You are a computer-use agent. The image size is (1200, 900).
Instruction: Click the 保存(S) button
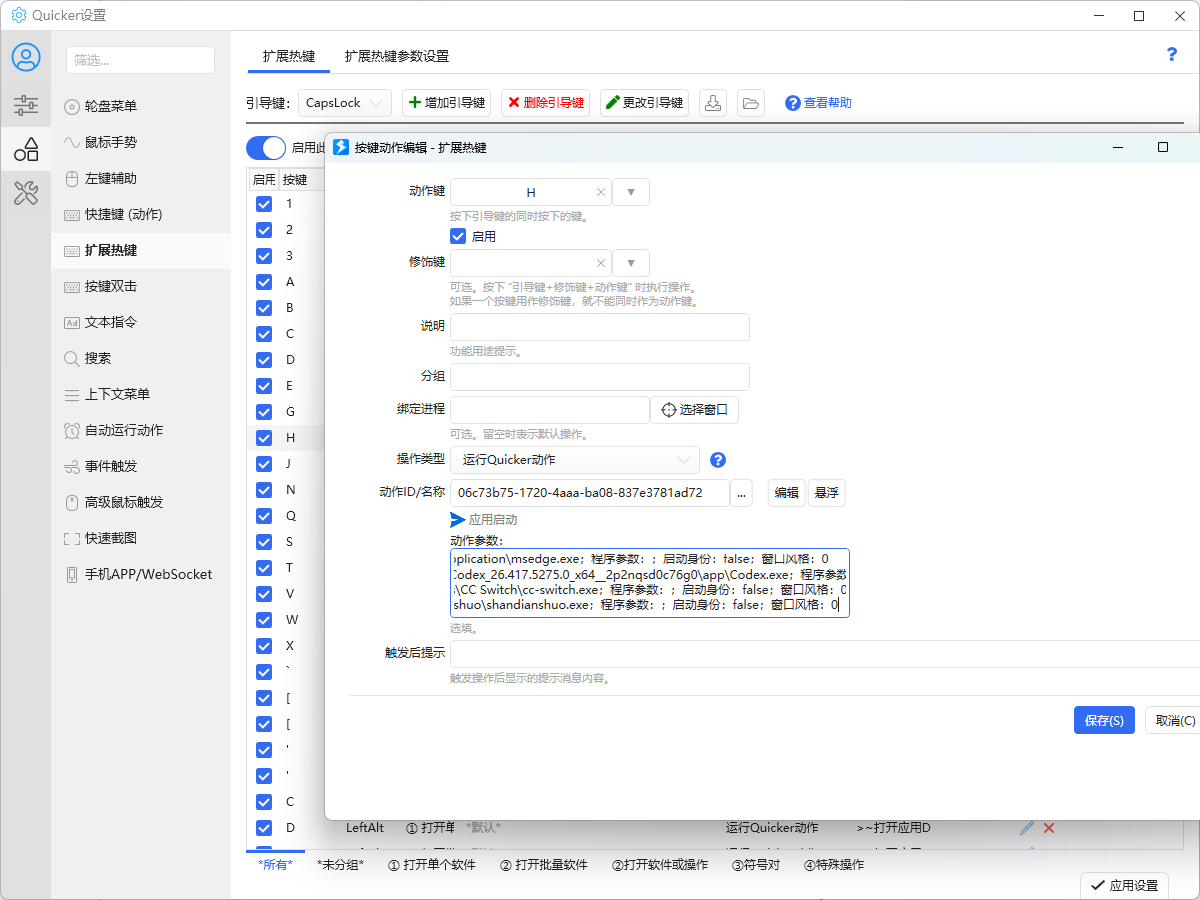point(1104,720)
